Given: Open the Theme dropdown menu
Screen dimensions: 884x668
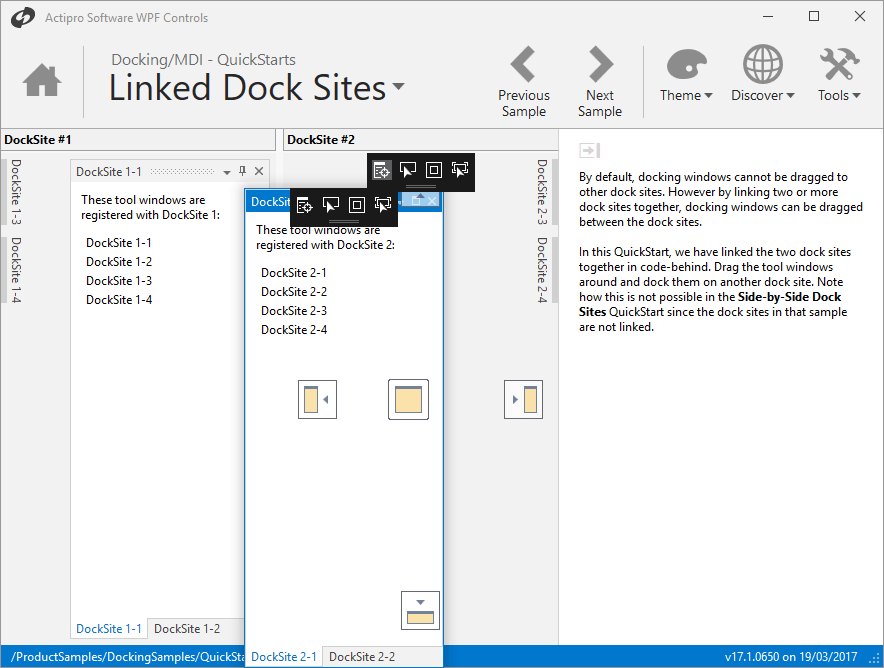Looking at the screenshot, I should (685, 96).
